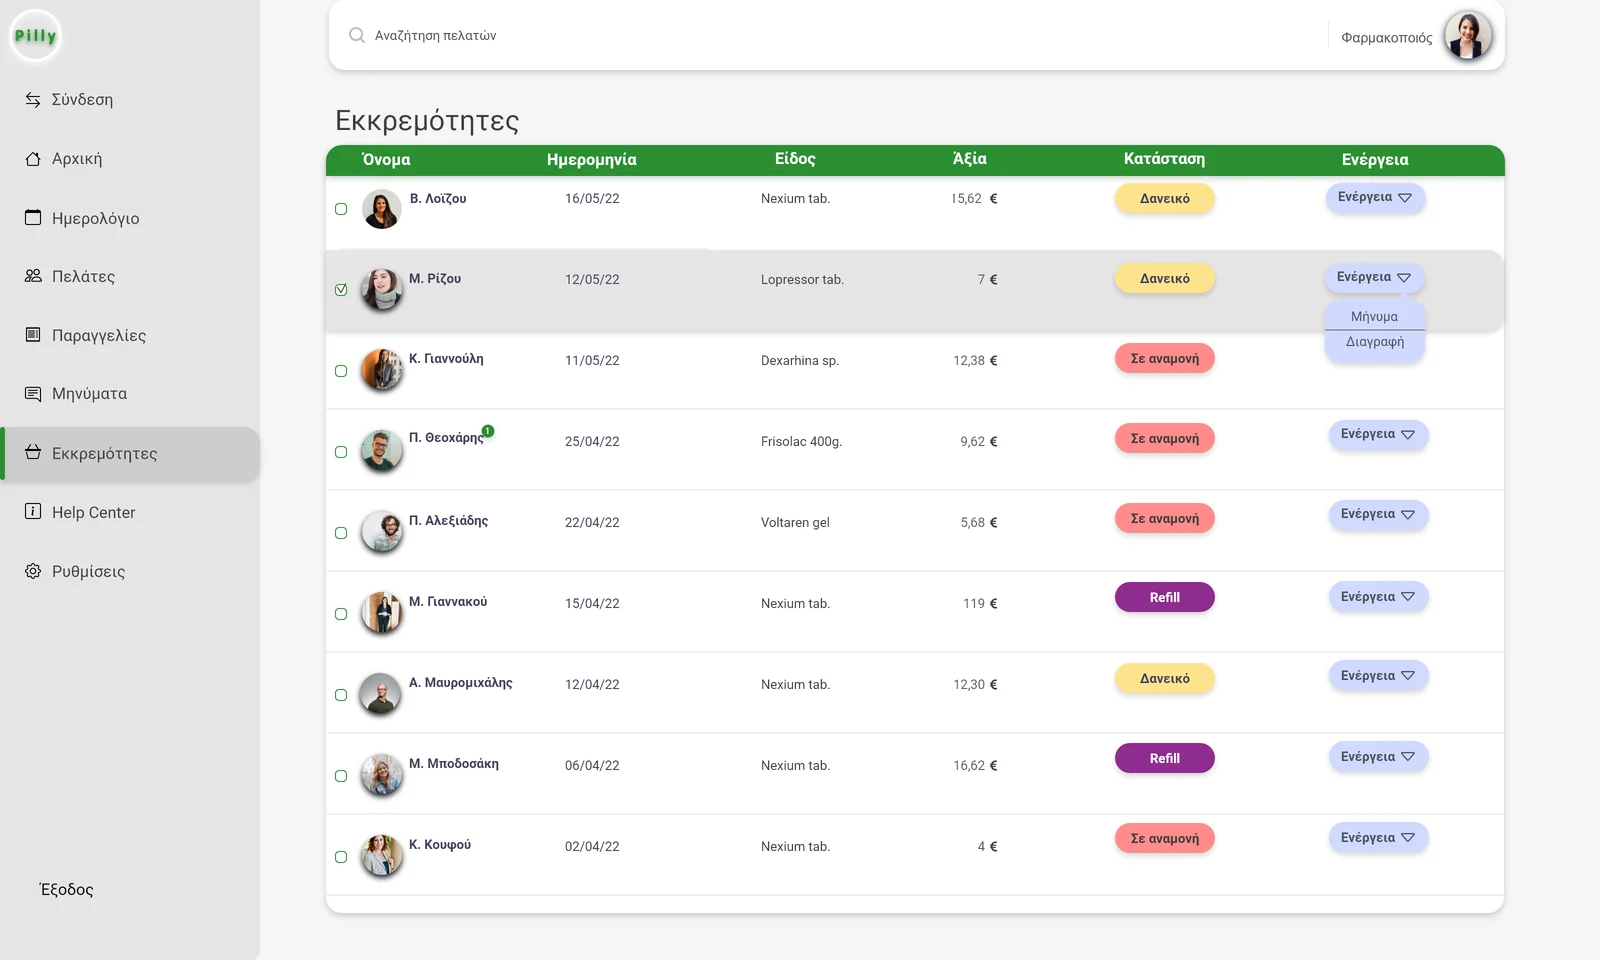Click Σε αναμονή status for Κ. Κουφού
This screenshot has width=1600, height=960.
tap(1165, 838)
